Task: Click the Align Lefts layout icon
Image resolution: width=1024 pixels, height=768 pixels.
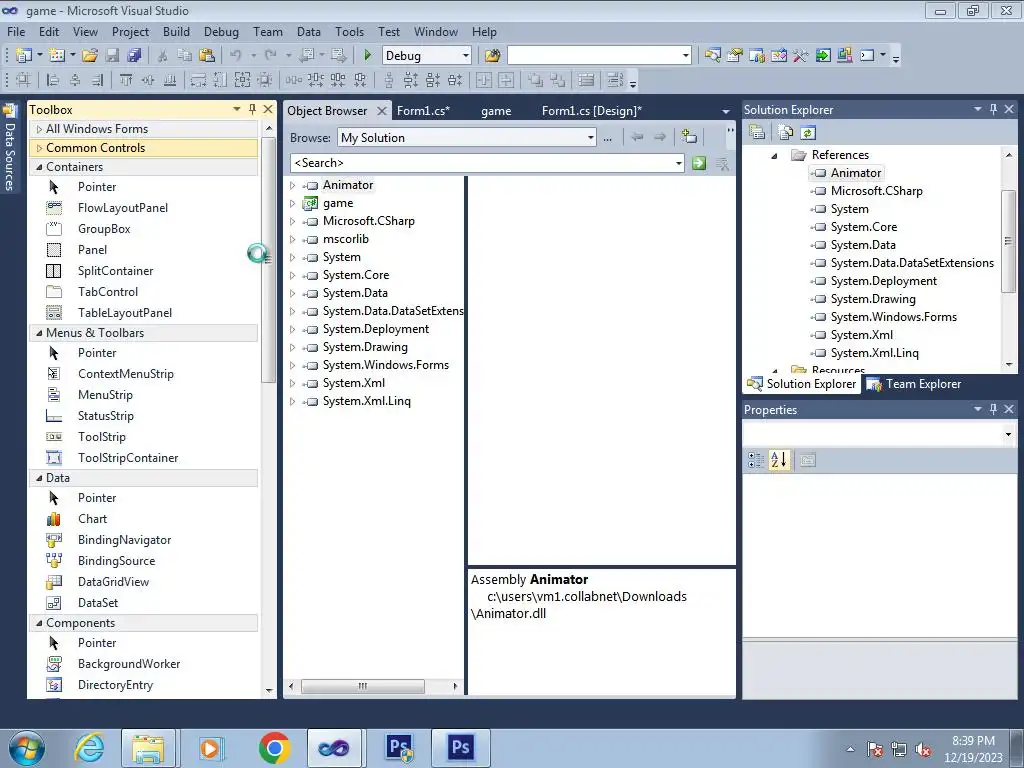Action: pyautogui.click(x=53, y=80)
